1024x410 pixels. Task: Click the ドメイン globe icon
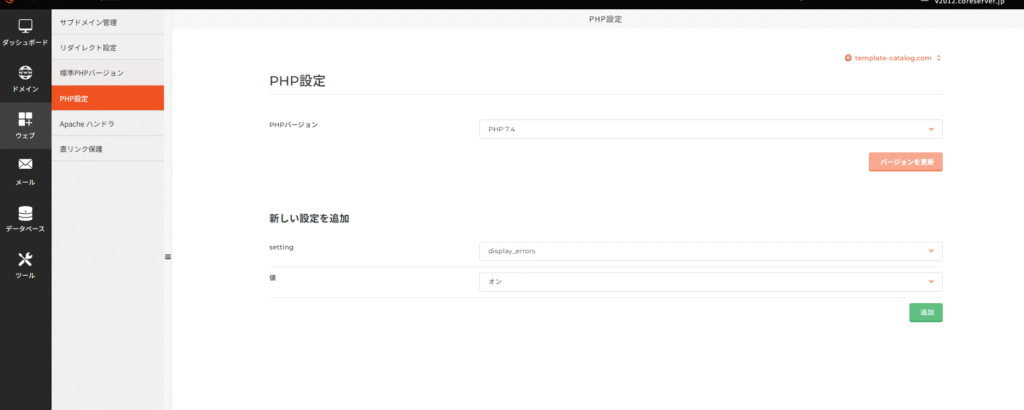point(25,73)
